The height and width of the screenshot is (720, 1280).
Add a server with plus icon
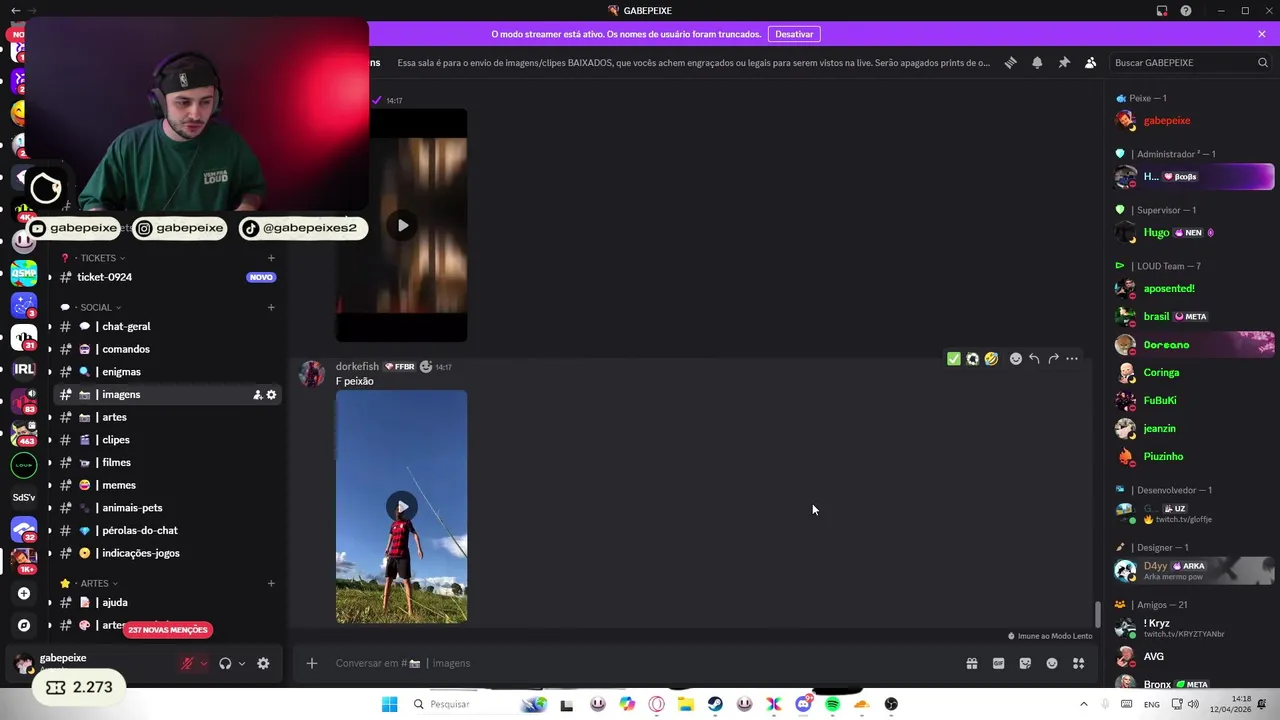point(24,593)
